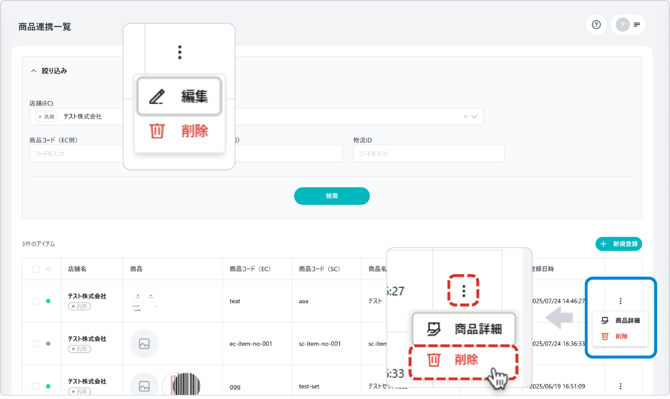Select the aaa product code cell

303,301
